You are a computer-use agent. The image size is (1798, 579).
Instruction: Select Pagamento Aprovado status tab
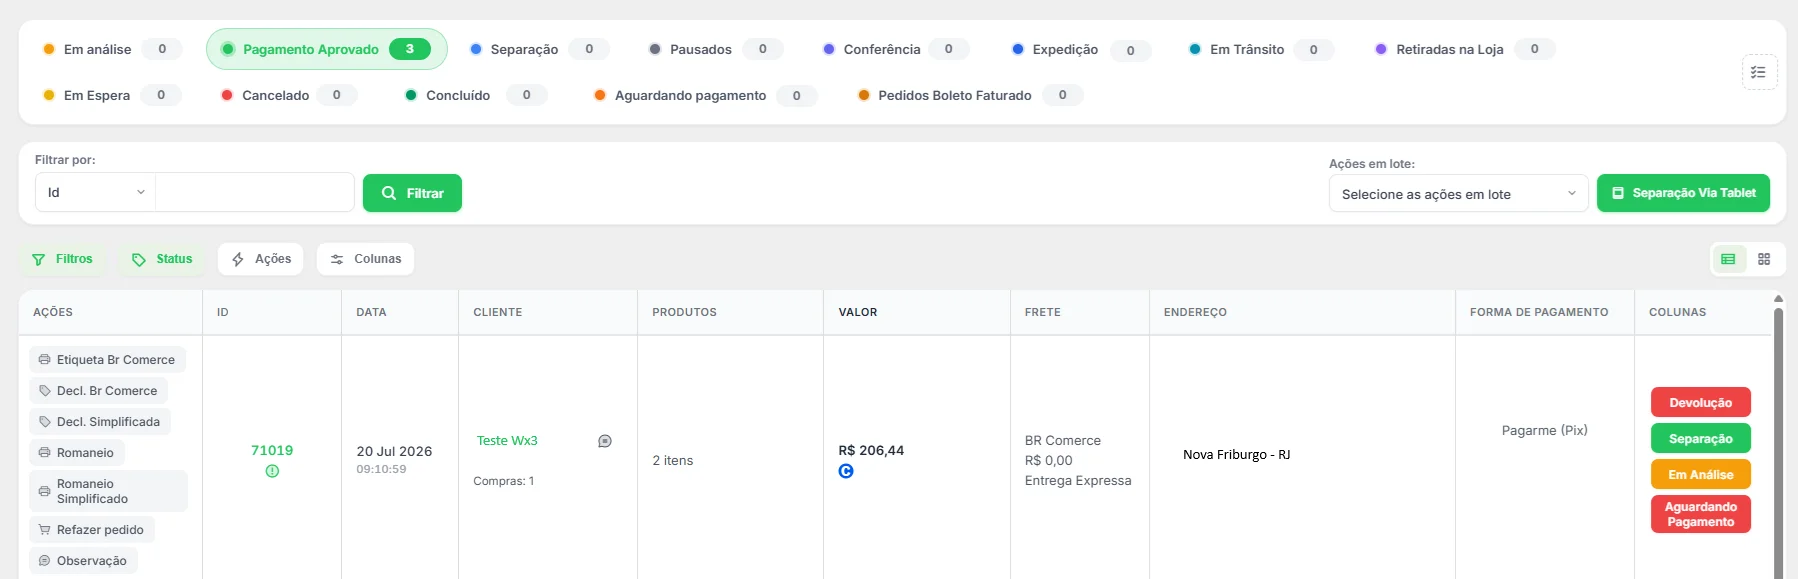[x=327, y=49]
